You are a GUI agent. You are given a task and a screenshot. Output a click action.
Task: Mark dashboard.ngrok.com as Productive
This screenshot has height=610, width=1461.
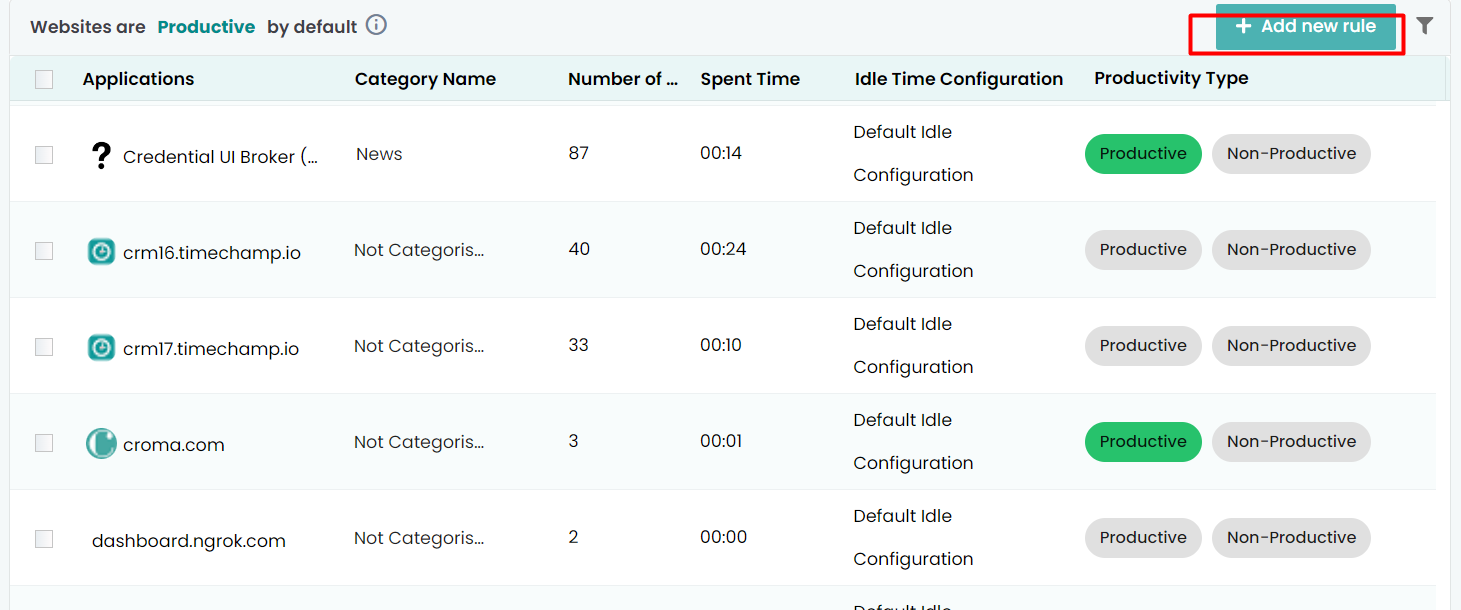tap(1143, 538)
